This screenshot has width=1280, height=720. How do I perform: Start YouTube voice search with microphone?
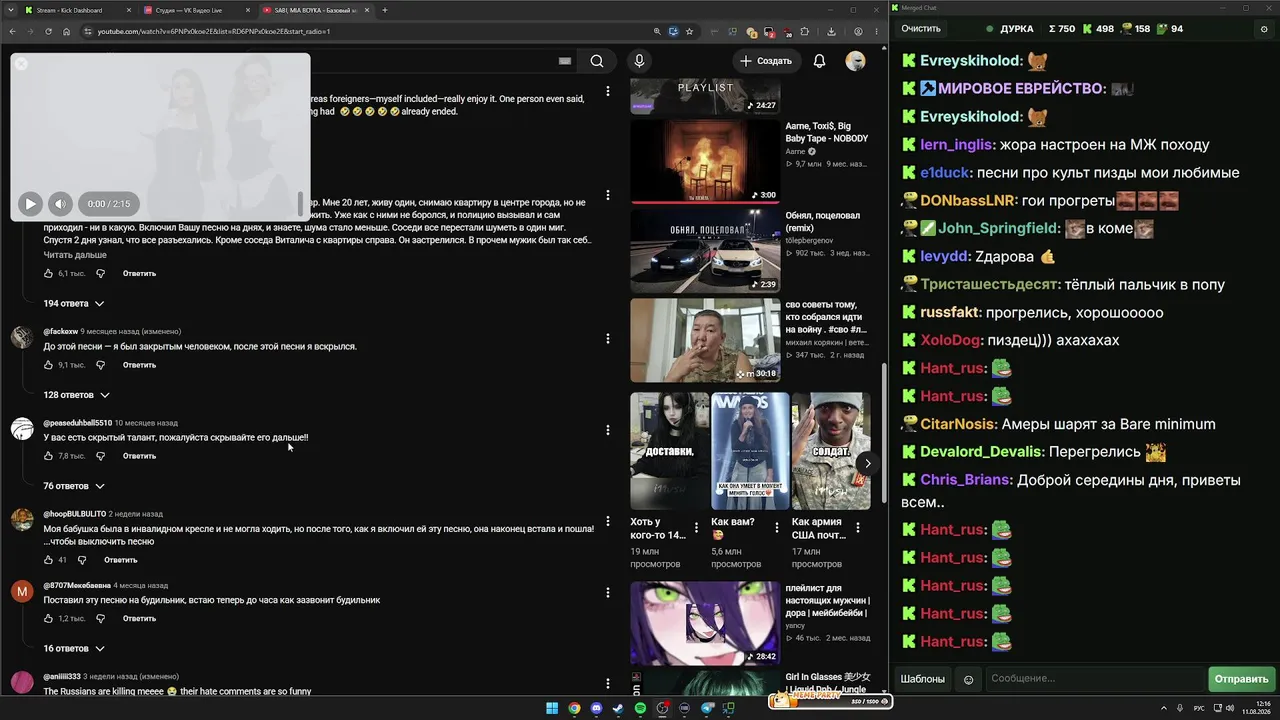coord(639,61)
